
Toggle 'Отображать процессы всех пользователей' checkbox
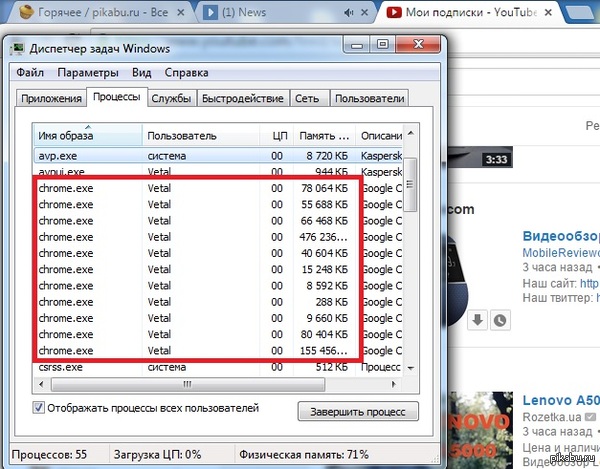point(39,408)
